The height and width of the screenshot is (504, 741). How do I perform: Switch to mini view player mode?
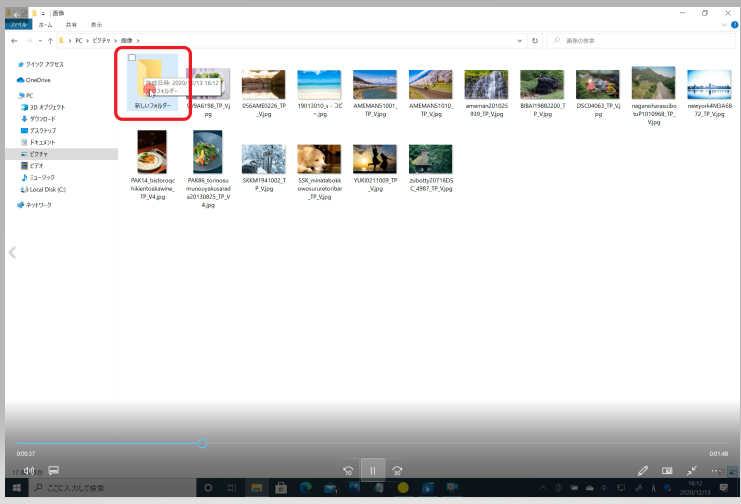click(x=667, y=470)
